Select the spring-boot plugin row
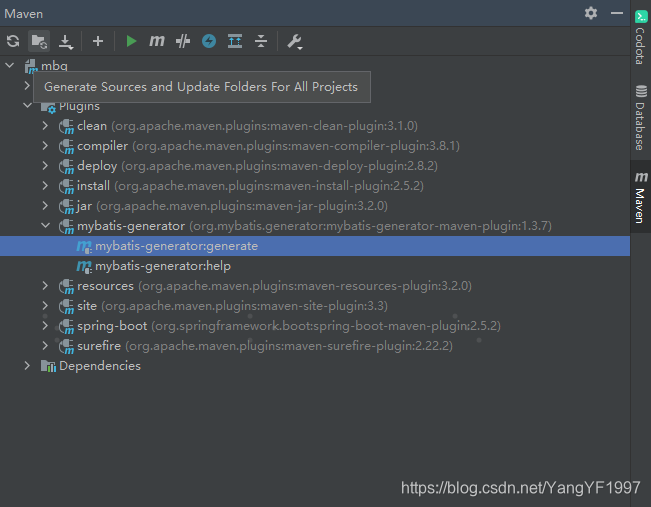This screenshot has height=507, width=651. [x=315, y=326]
